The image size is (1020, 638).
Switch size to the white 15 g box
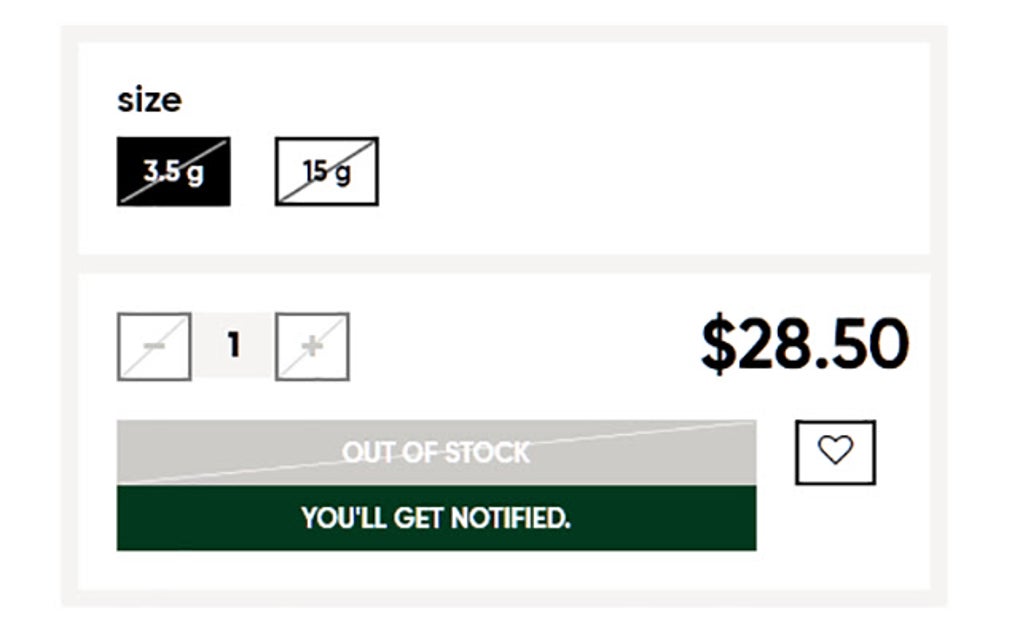(327, 172)
